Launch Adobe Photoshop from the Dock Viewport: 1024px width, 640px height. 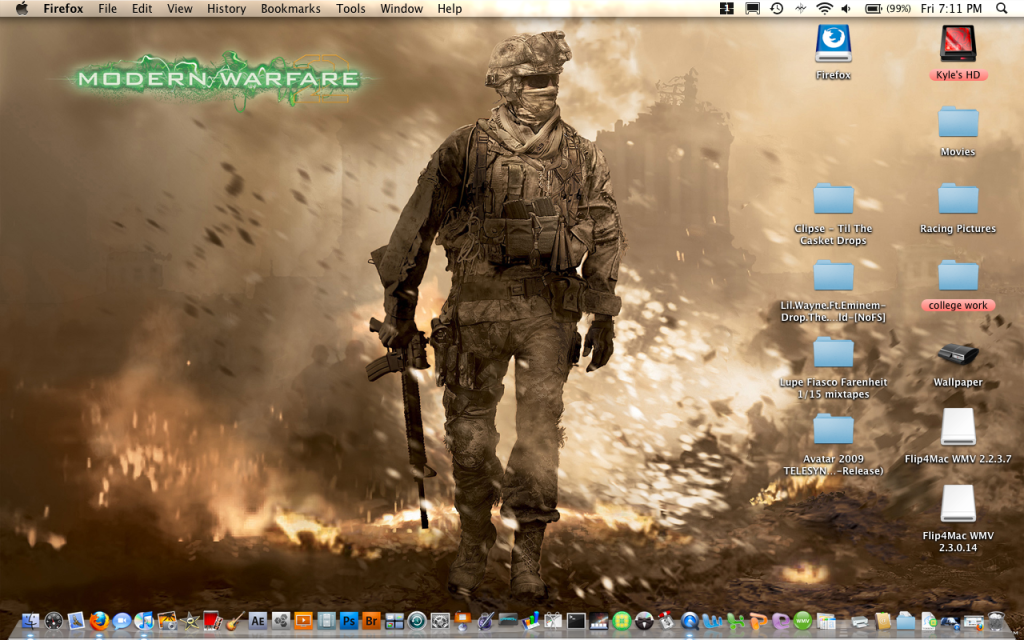tap(349, 620)
